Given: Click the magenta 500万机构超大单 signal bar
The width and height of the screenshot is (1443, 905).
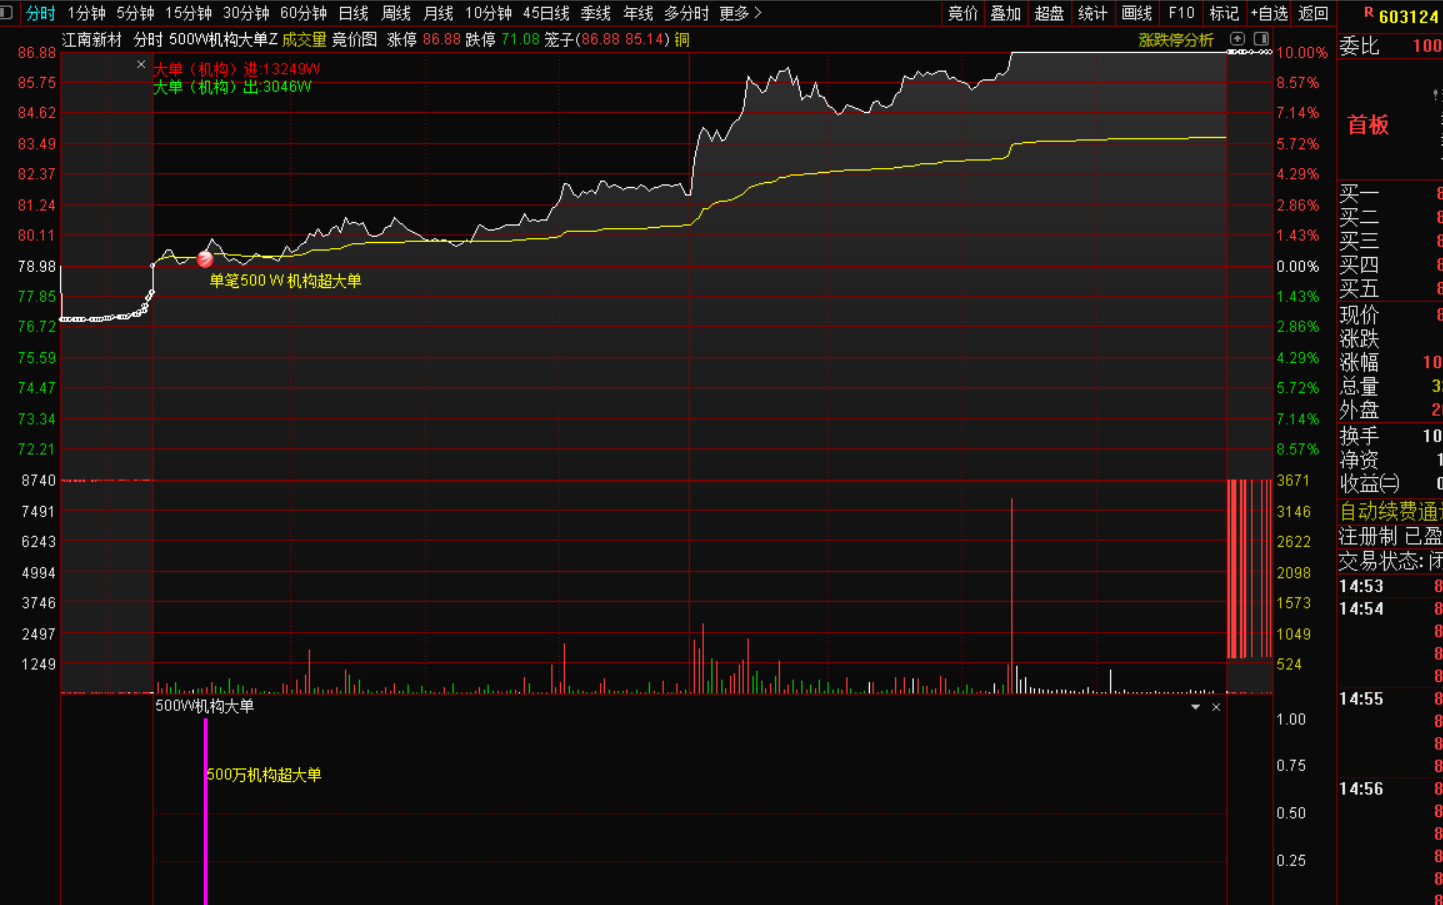Looking at the screenshot, I should point(206,810).
